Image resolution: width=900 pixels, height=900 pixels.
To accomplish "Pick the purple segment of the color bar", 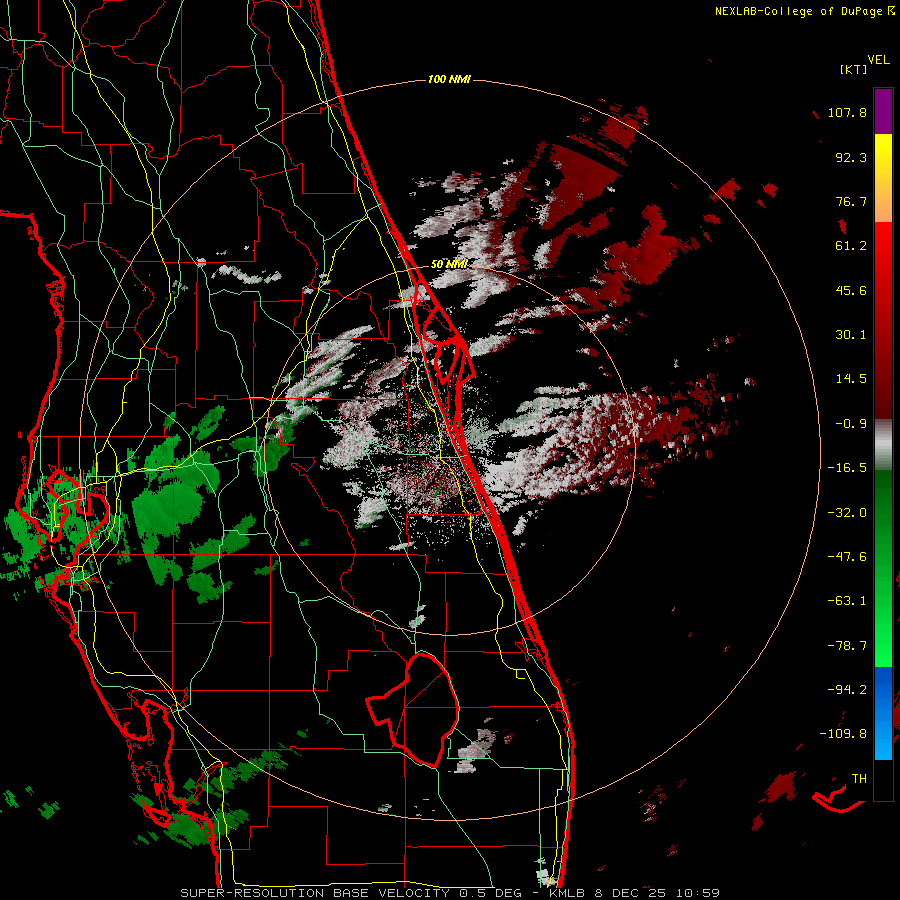I will pos(883,111).
